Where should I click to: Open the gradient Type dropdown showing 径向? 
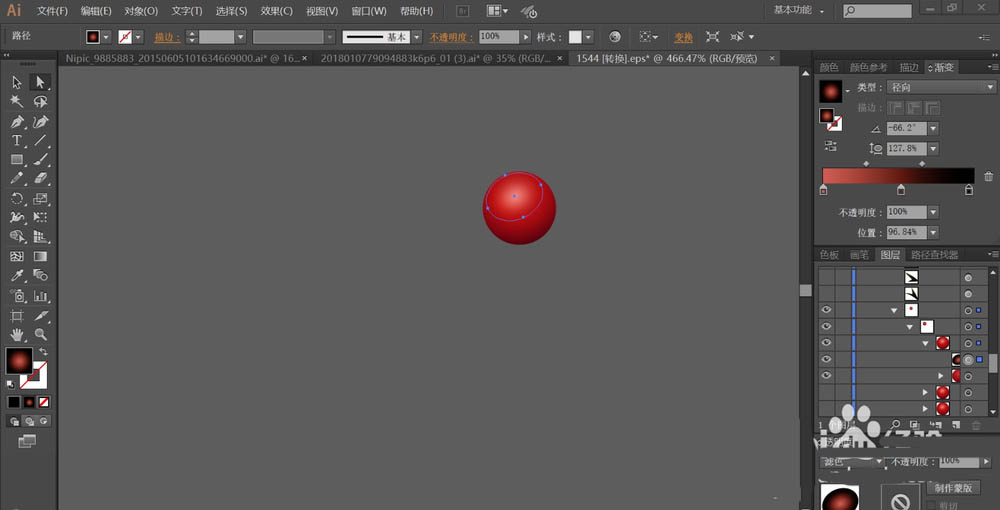942,87
